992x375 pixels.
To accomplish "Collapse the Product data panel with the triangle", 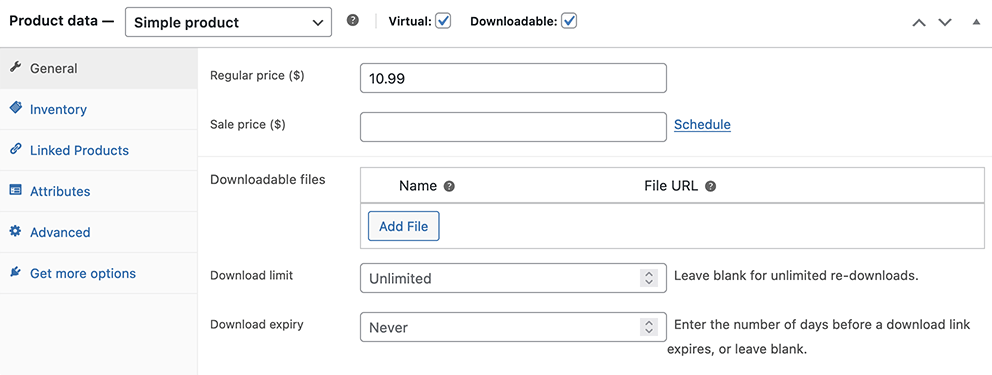I will tap(976, 22).
